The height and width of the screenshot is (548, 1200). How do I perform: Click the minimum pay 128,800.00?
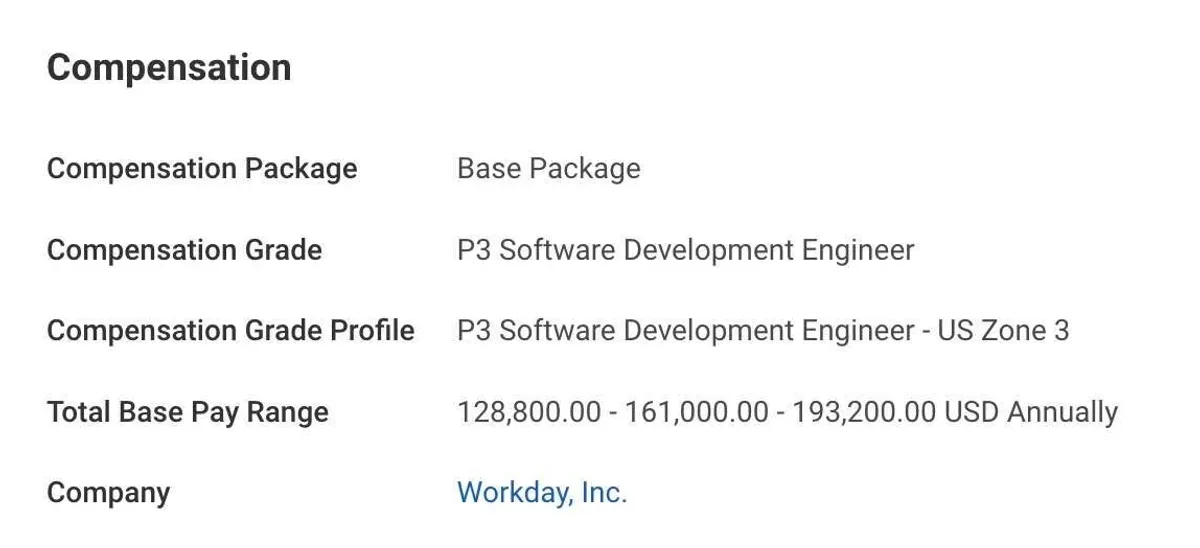pos(529,412)
